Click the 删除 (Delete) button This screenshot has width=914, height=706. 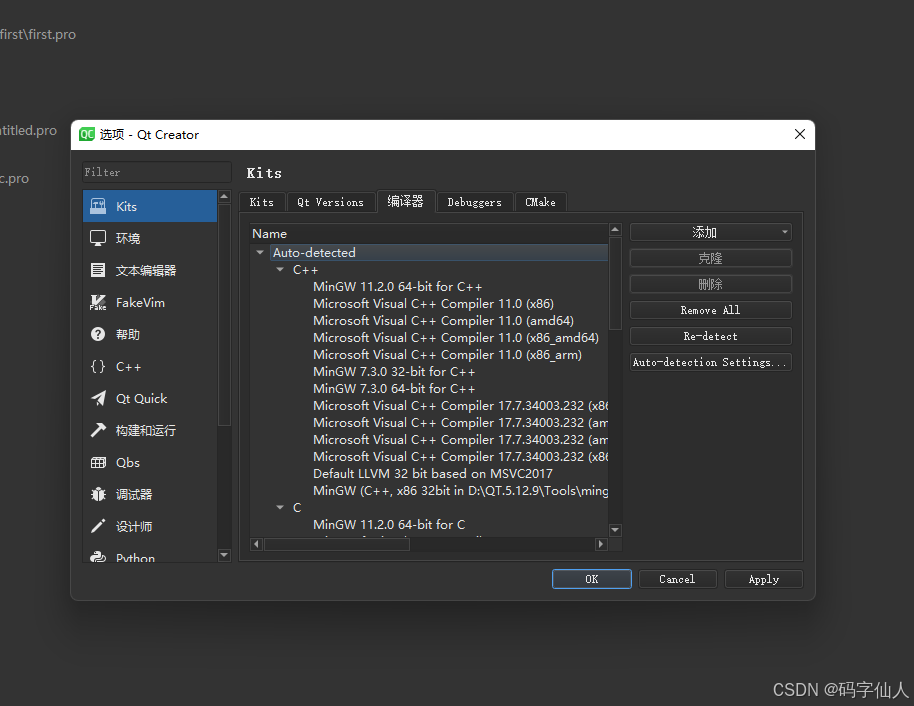click(x=711, y=284)
